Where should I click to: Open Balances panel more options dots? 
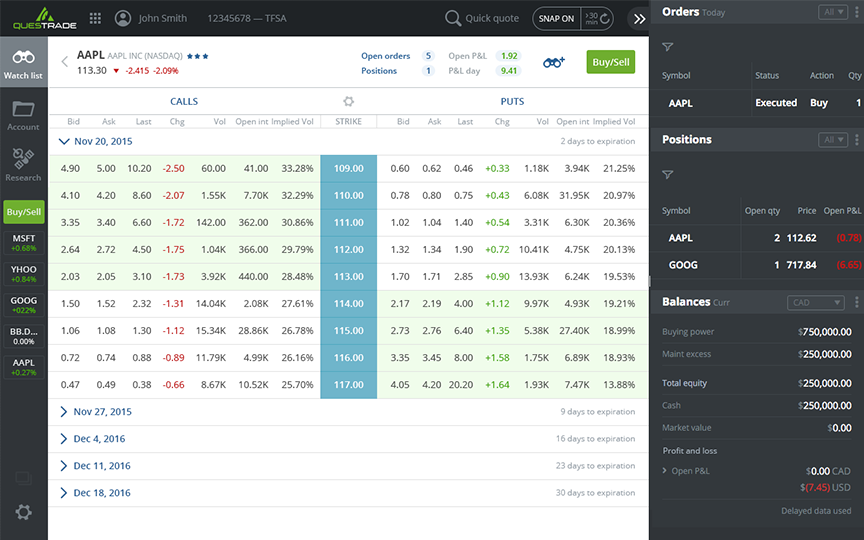pos(857,302)
